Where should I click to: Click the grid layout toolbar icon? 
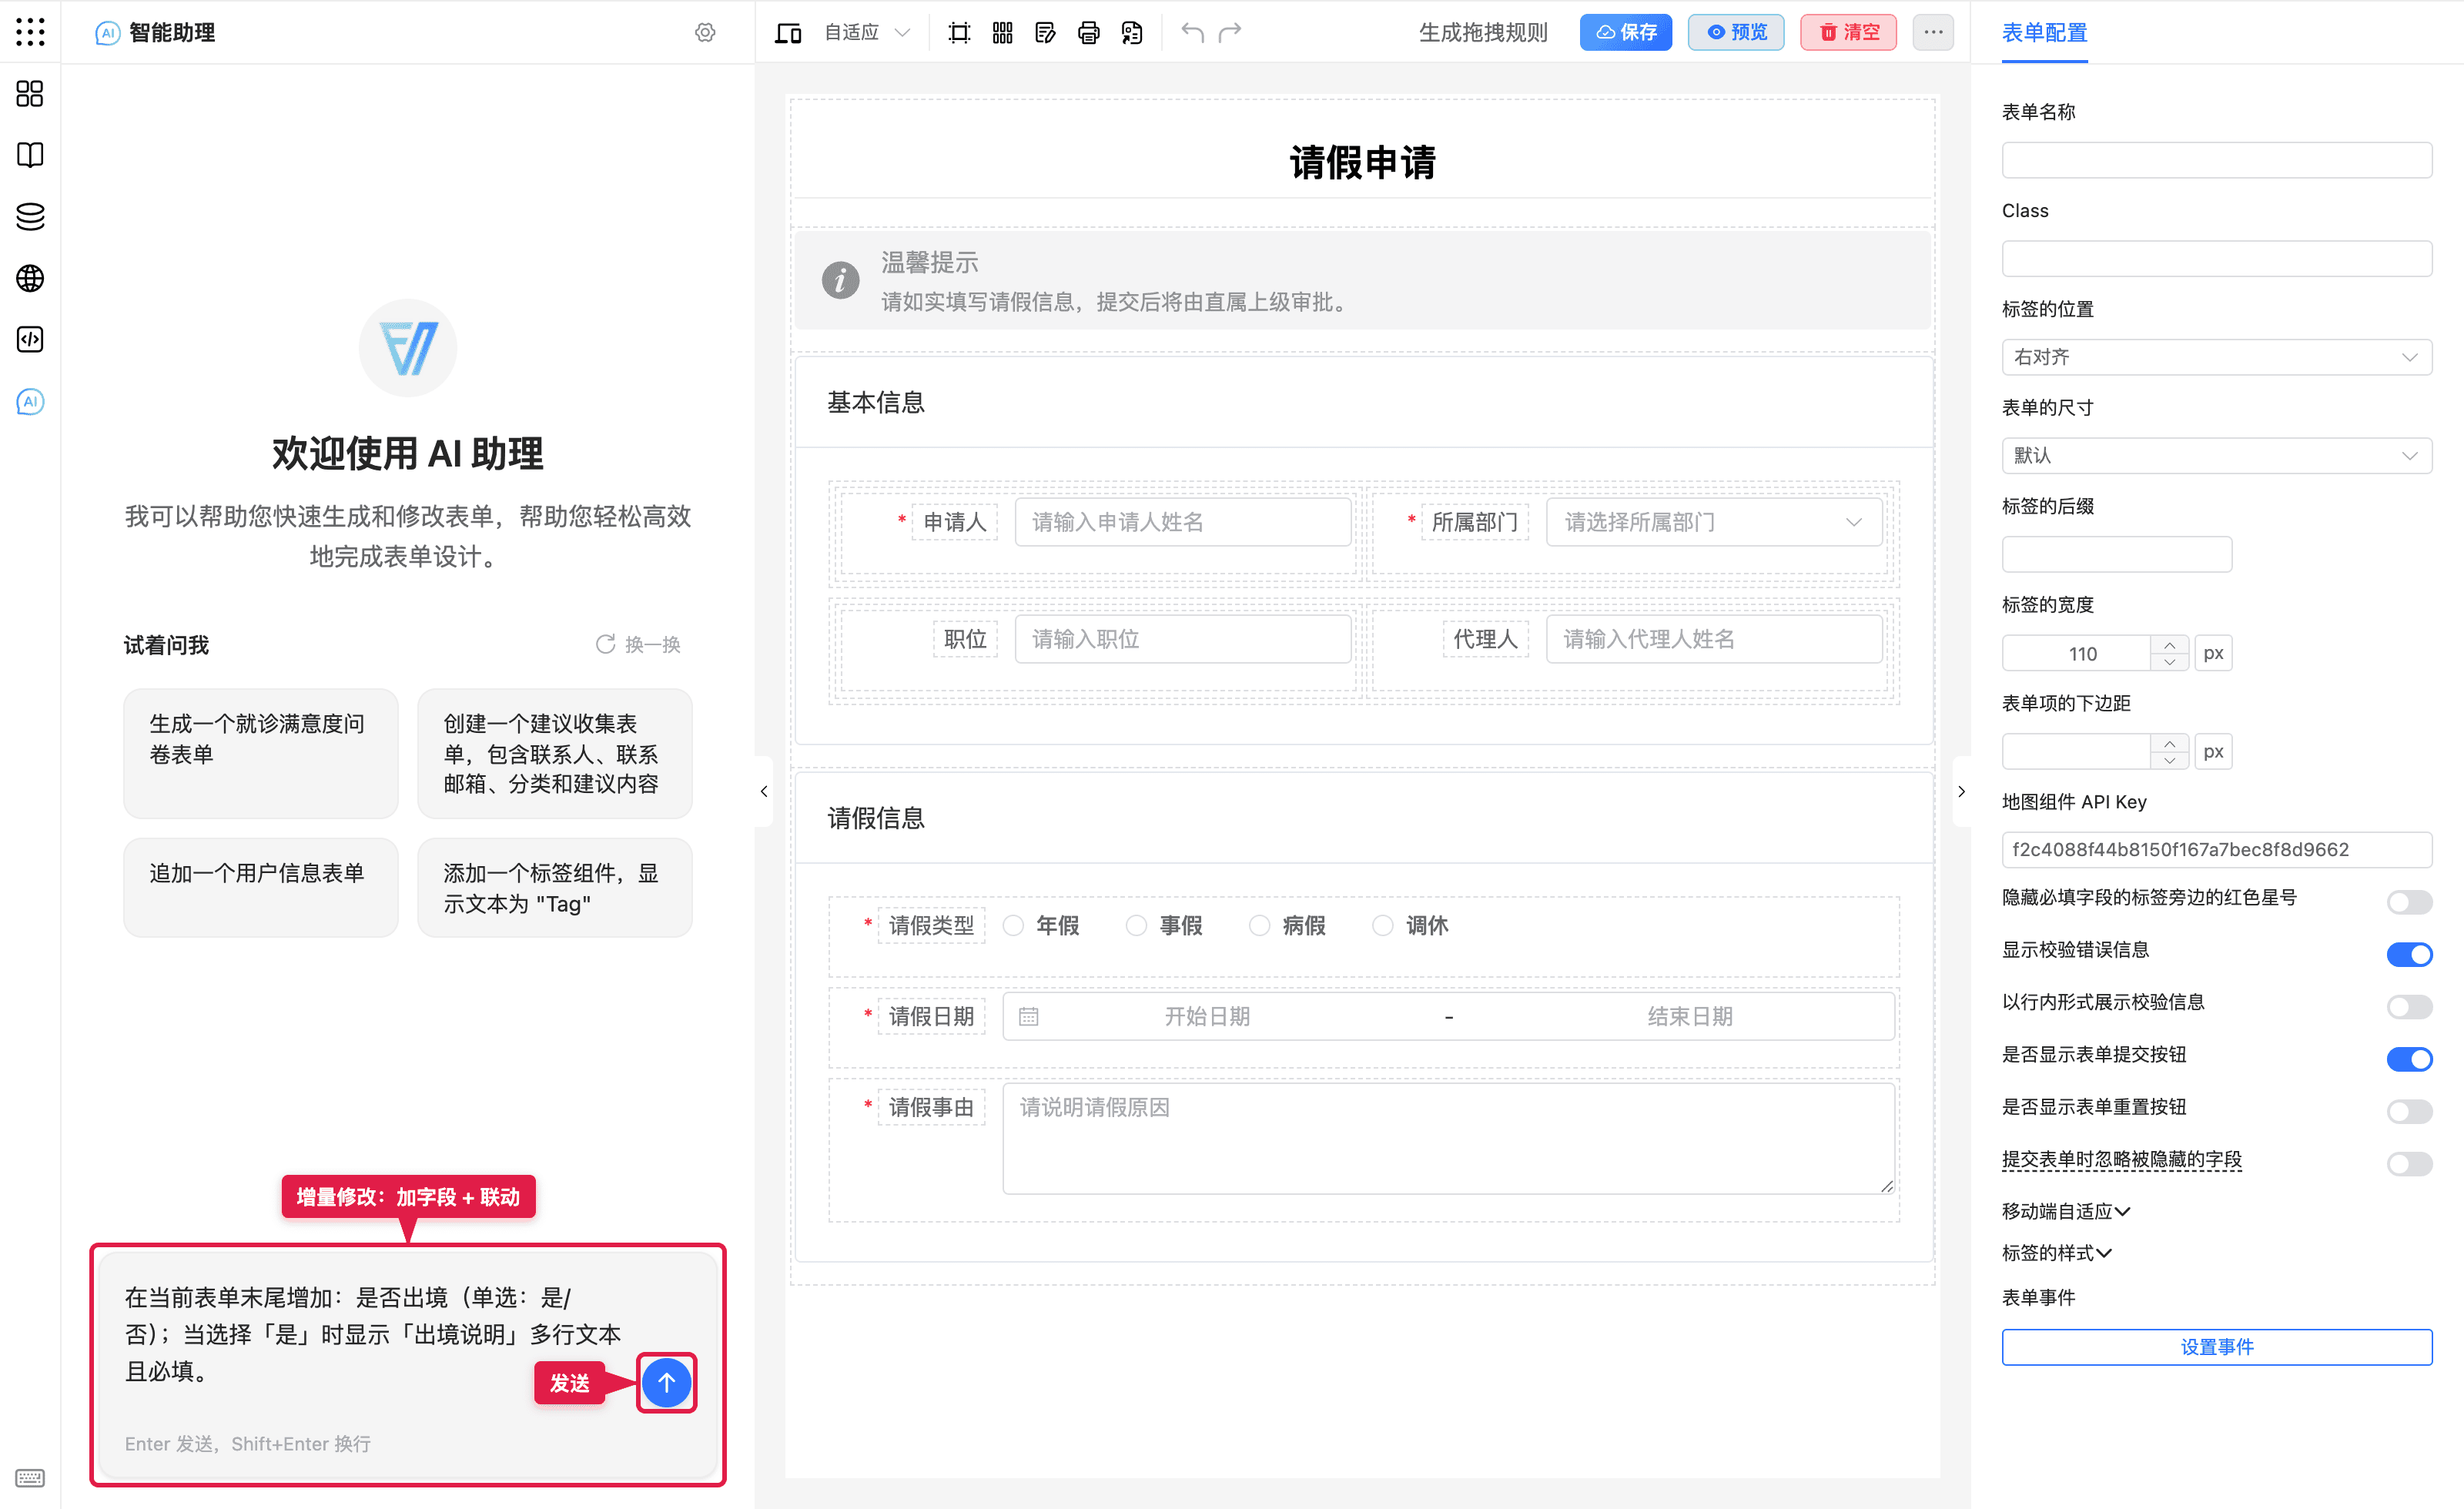click(1002, 33)
